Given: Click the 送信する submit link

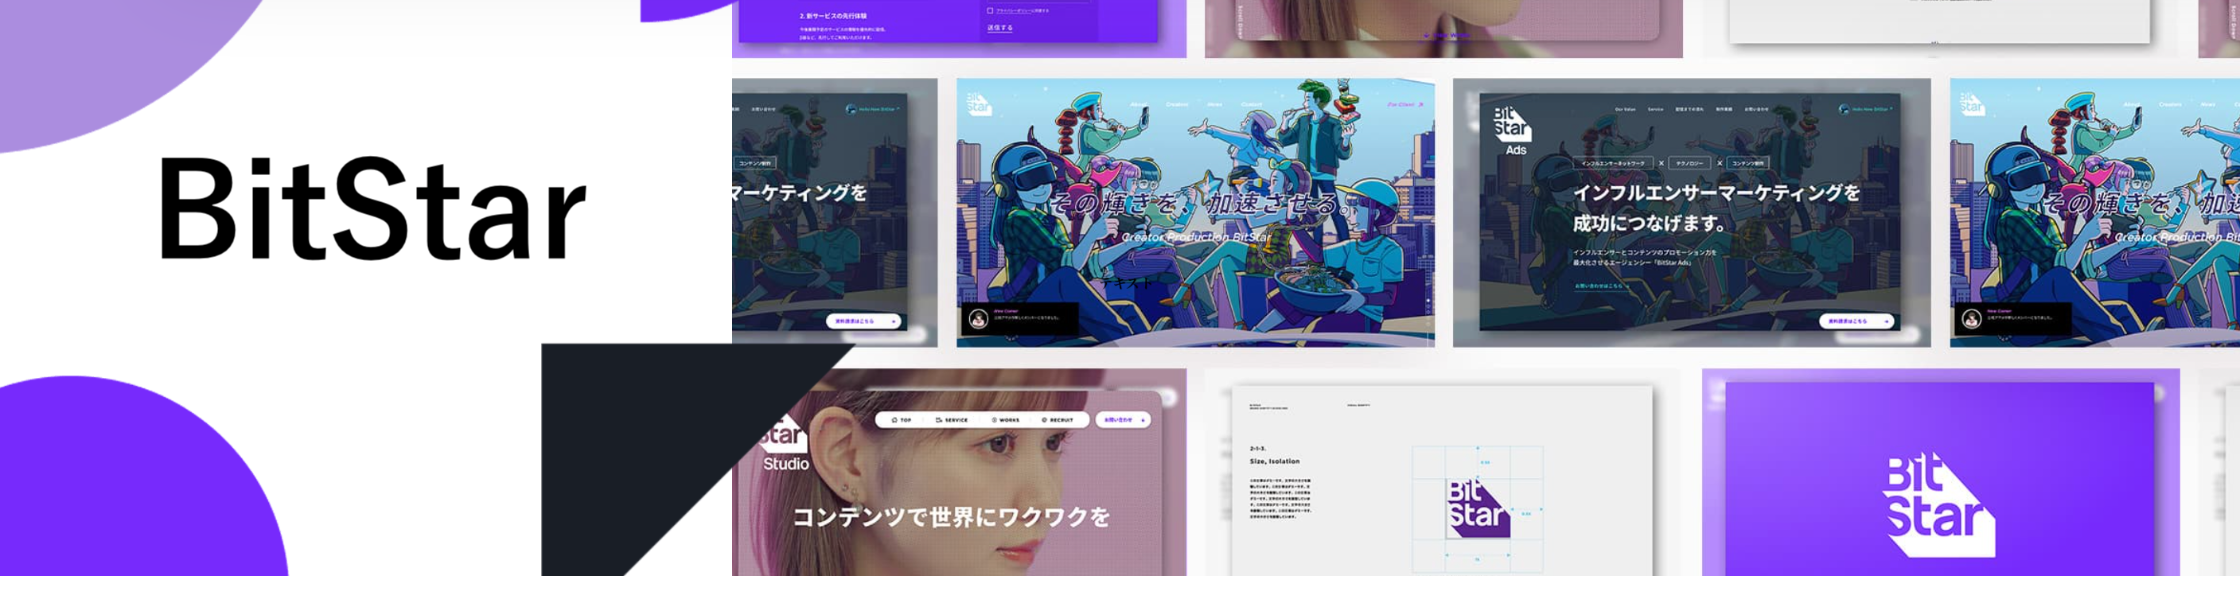Looking at the screenshot, I should 1000,28.
